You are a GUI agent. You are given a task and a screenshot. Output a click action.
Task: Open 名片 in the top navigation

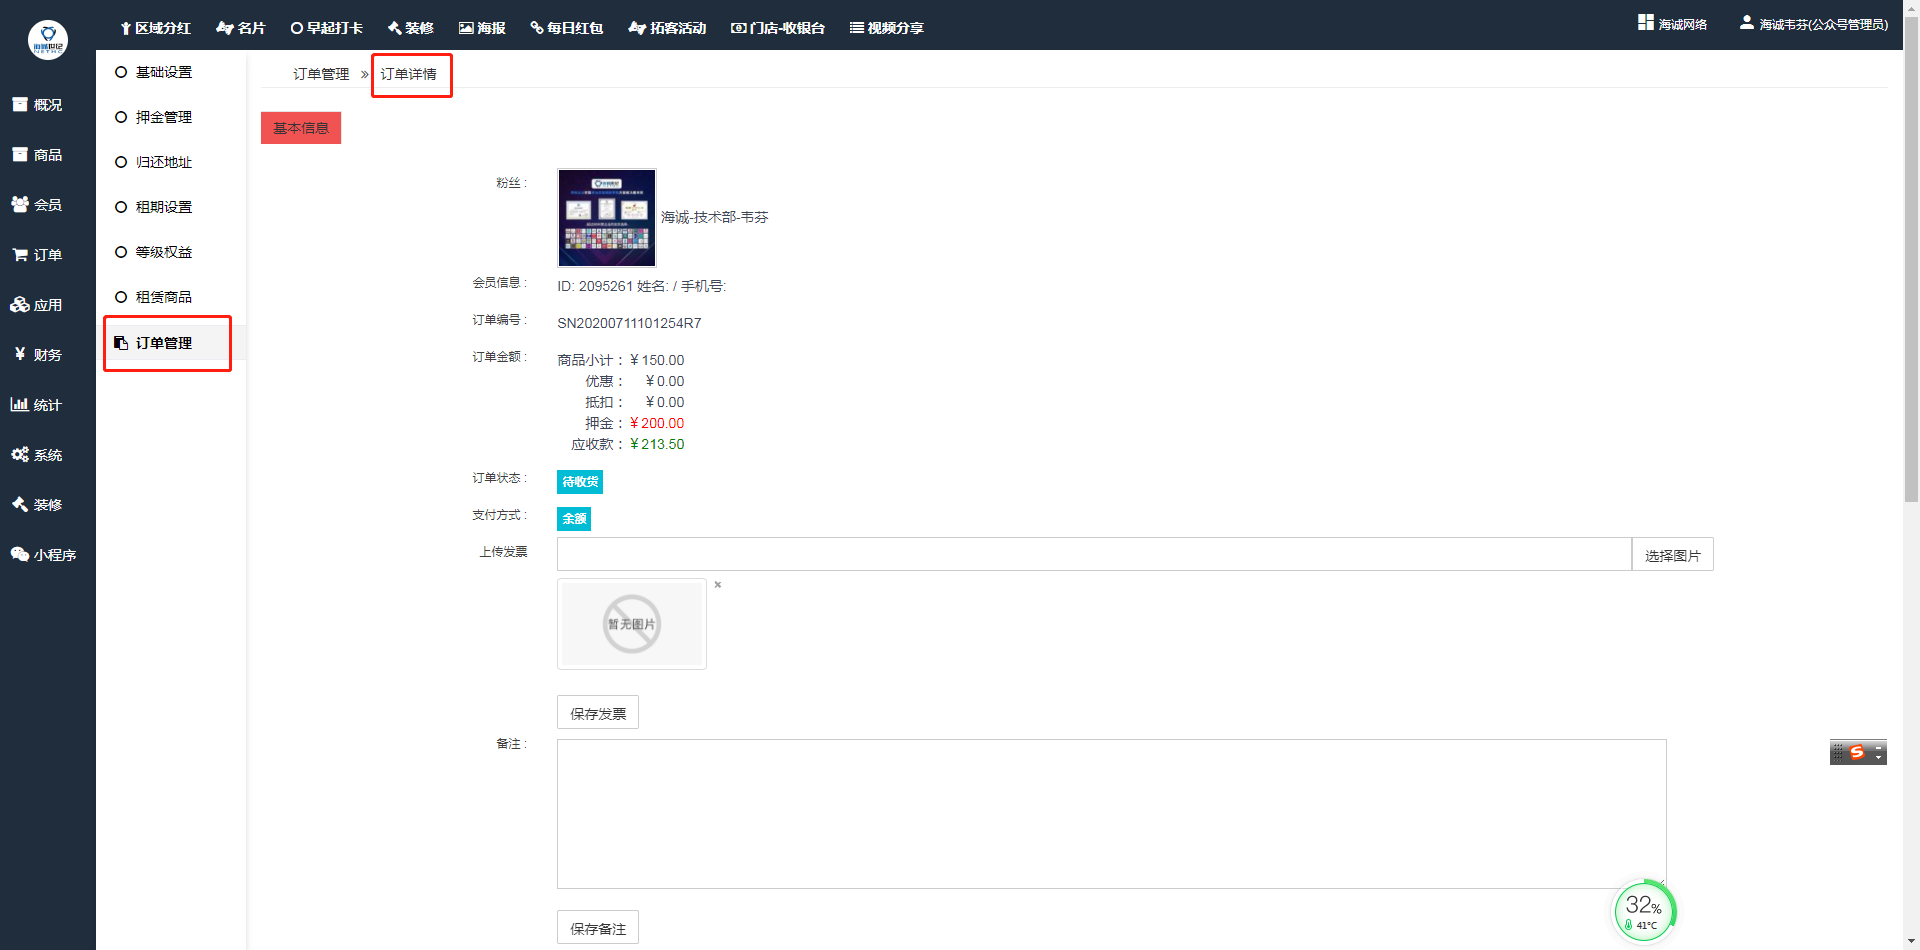click(241, 28)
